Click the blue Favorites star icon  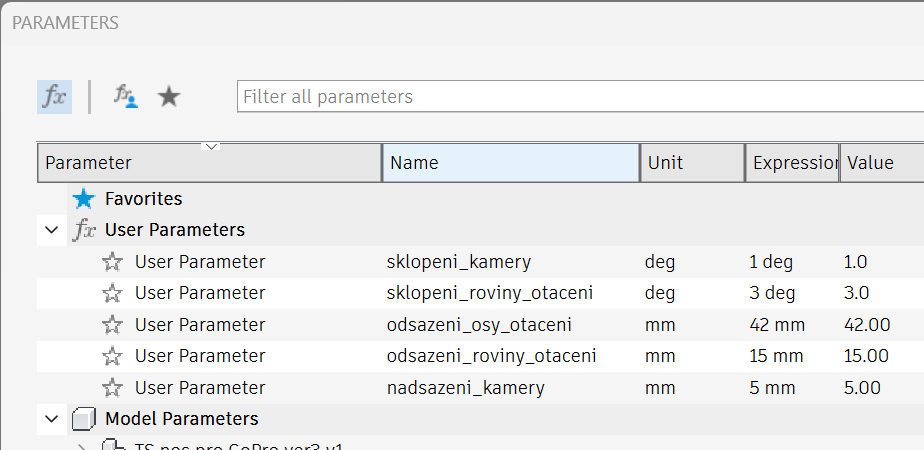point(84,199)
